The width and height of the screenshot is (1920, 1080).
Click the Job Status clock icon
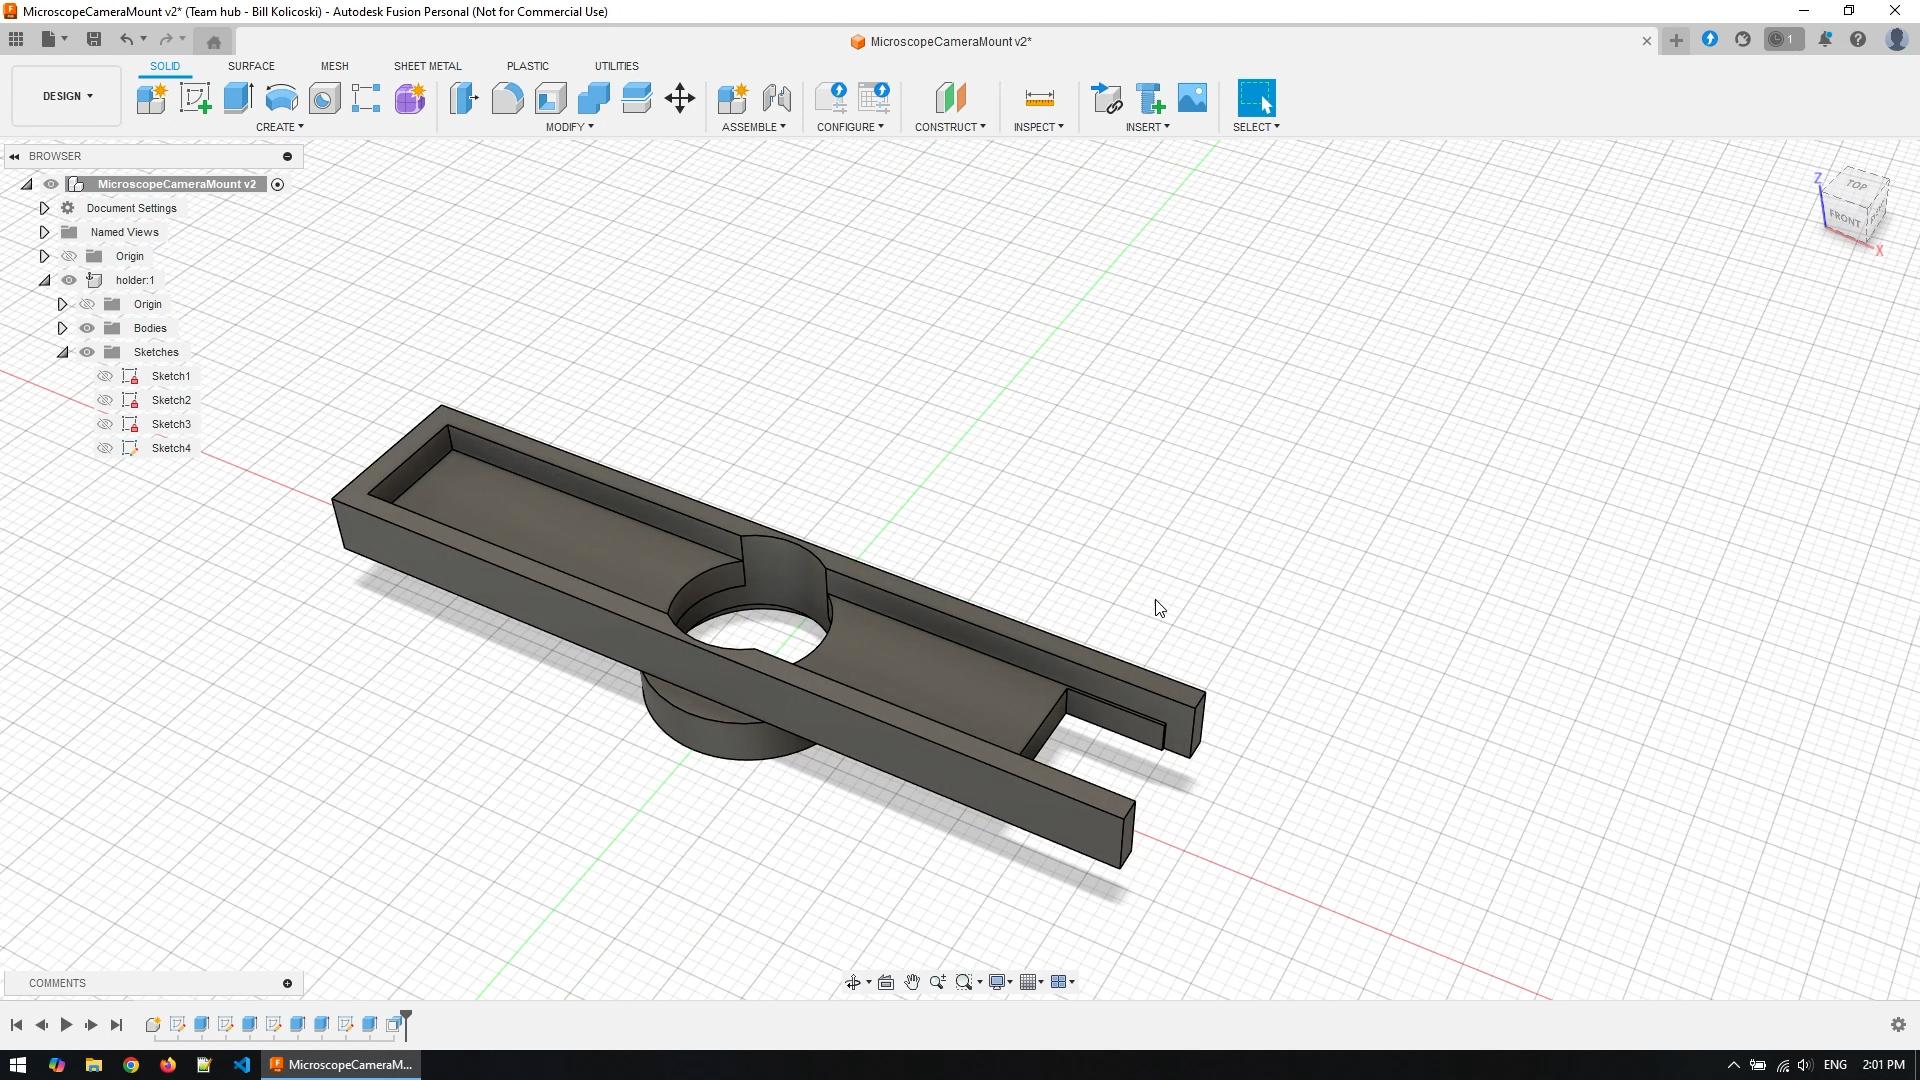pos(1784,40)
